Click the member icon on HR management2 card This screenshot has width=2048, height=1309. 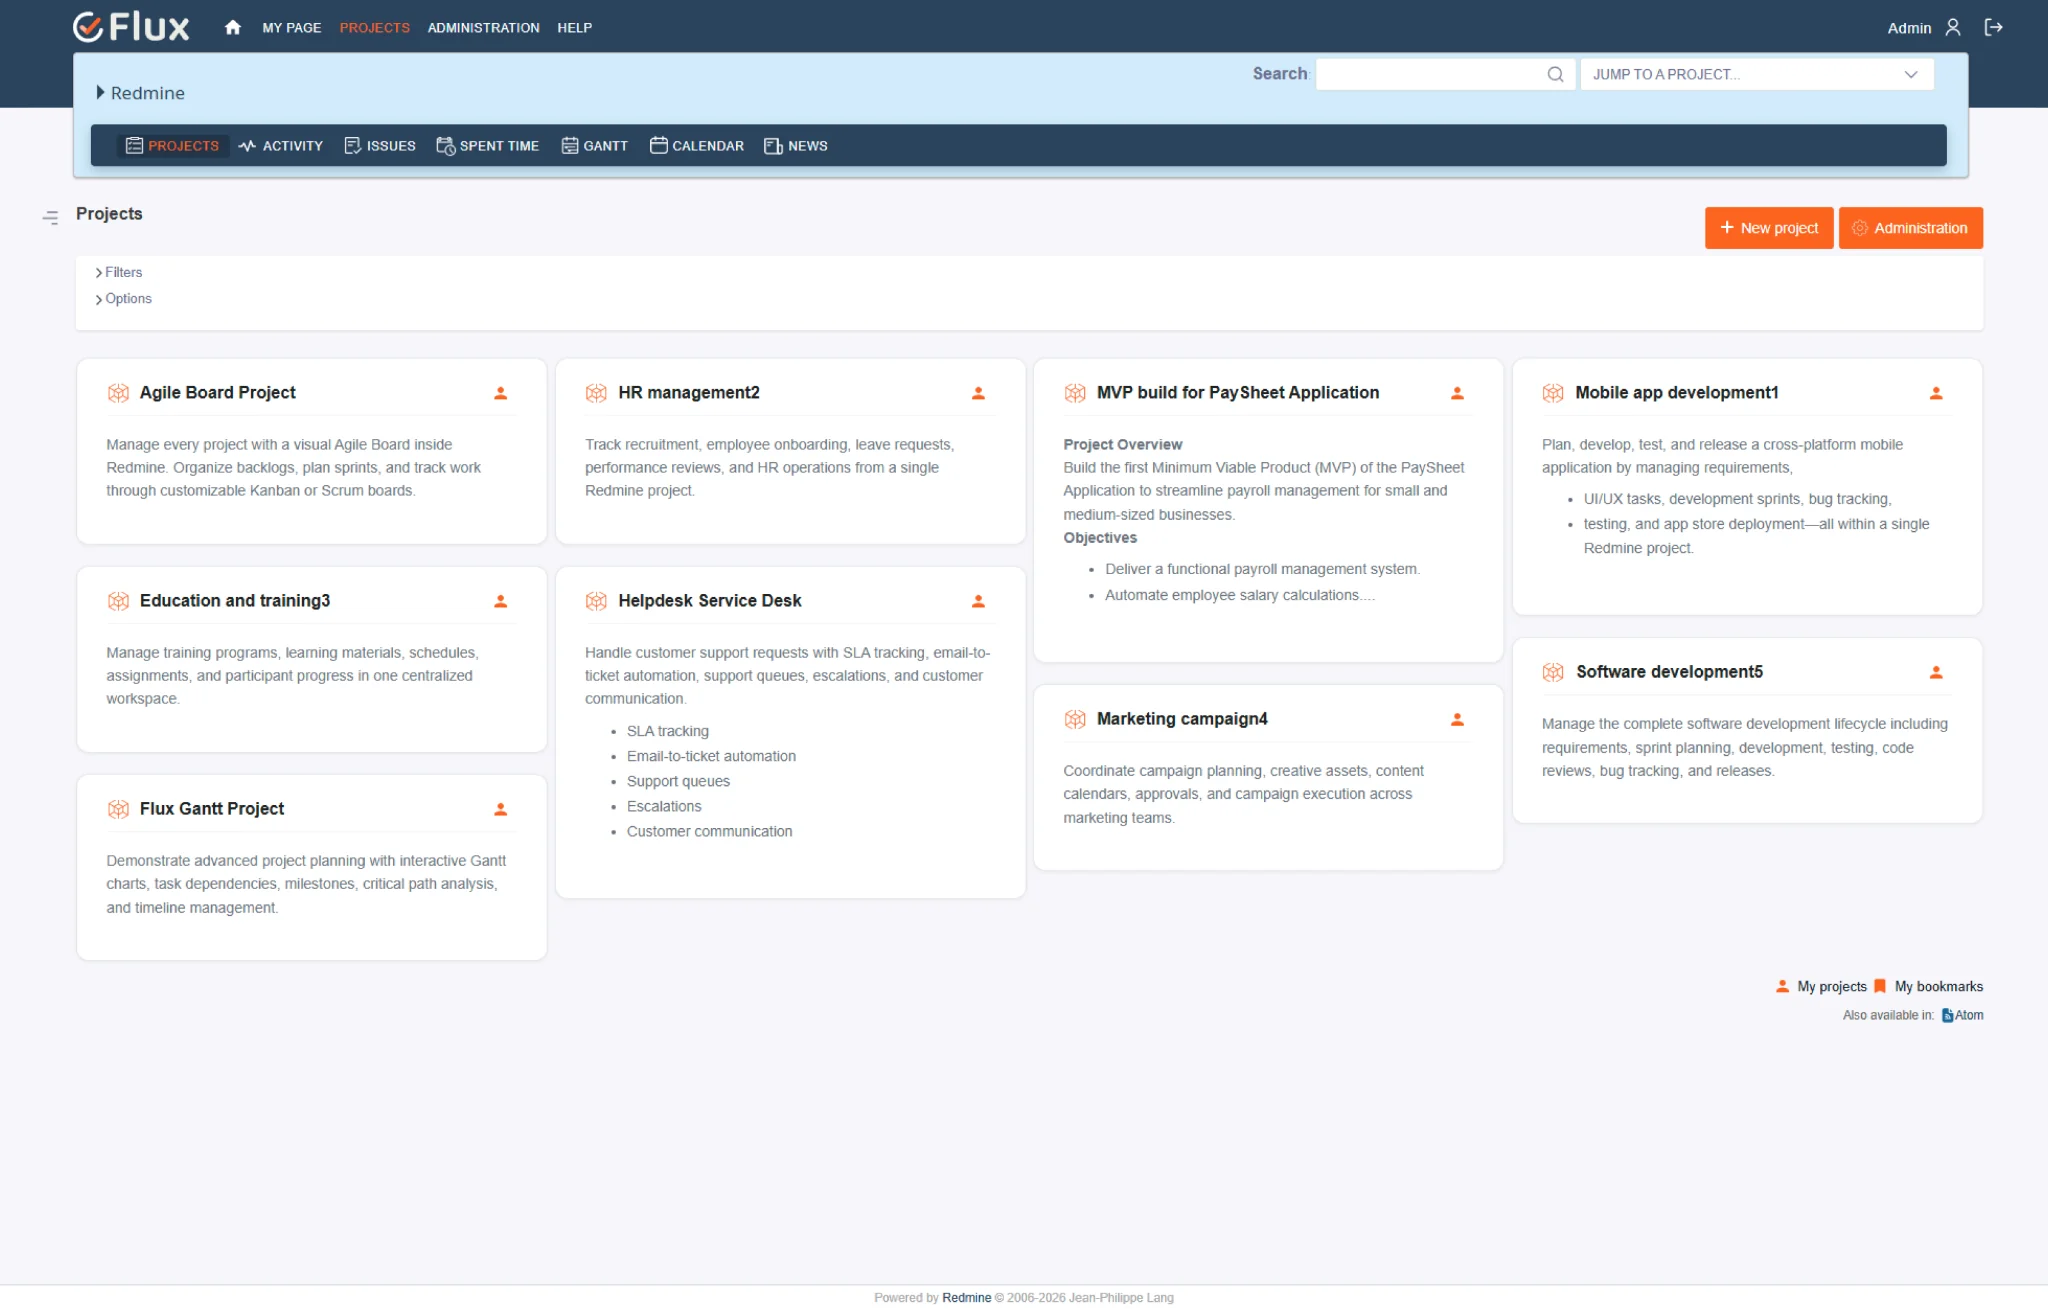coord(978,393)
